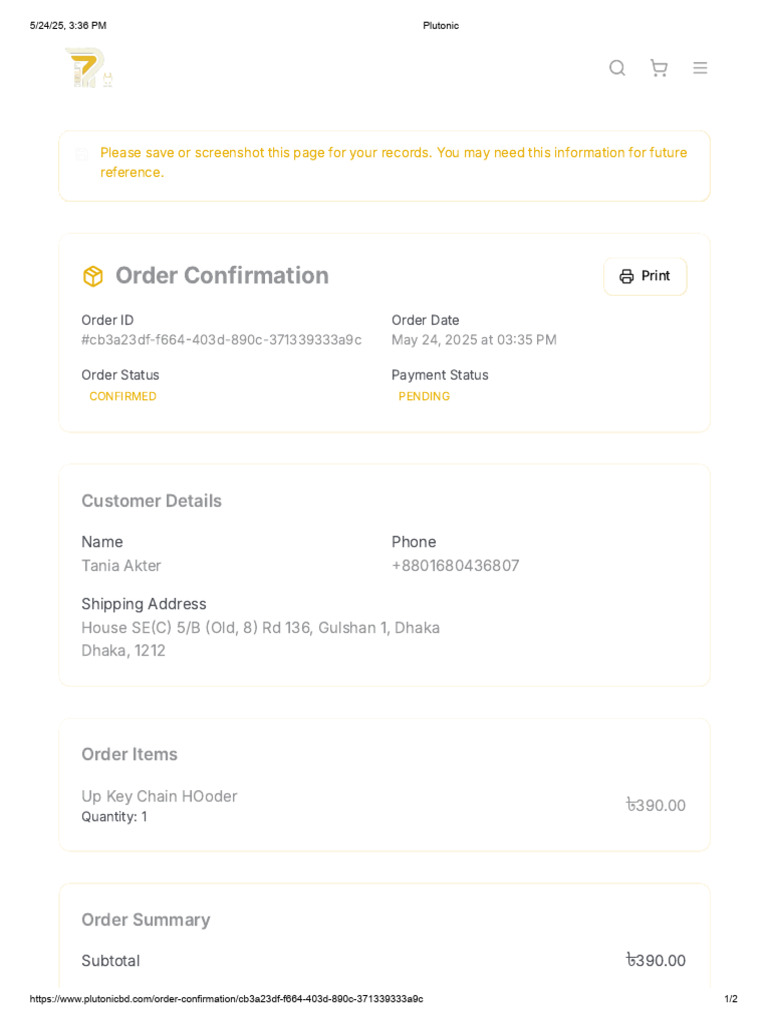Click the Subtotal amount in Order Summary
The image size is (768, 1024).
point(656,960)
